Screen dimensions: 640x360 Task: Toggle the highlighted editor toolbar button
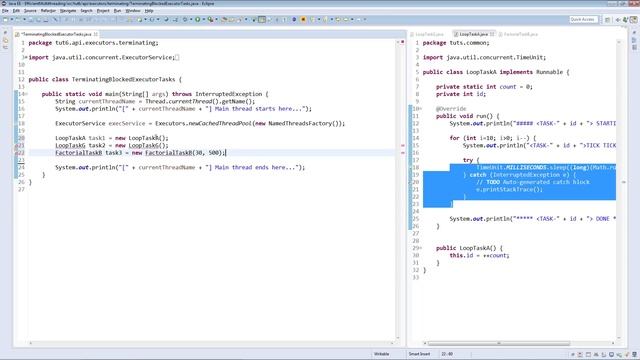click(x=262, y=19)
